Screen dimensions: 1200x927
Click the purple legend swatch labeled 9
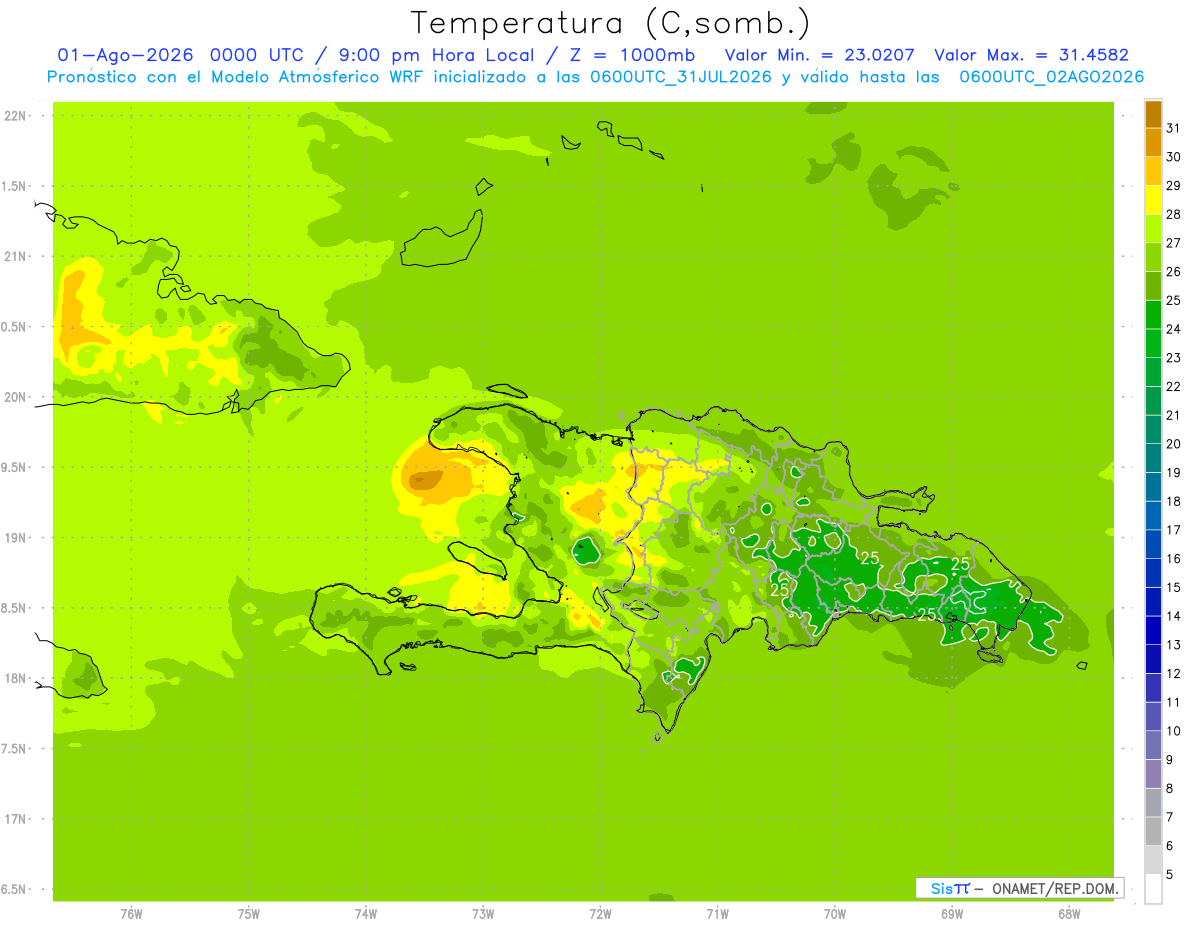tap(1153, 746)
